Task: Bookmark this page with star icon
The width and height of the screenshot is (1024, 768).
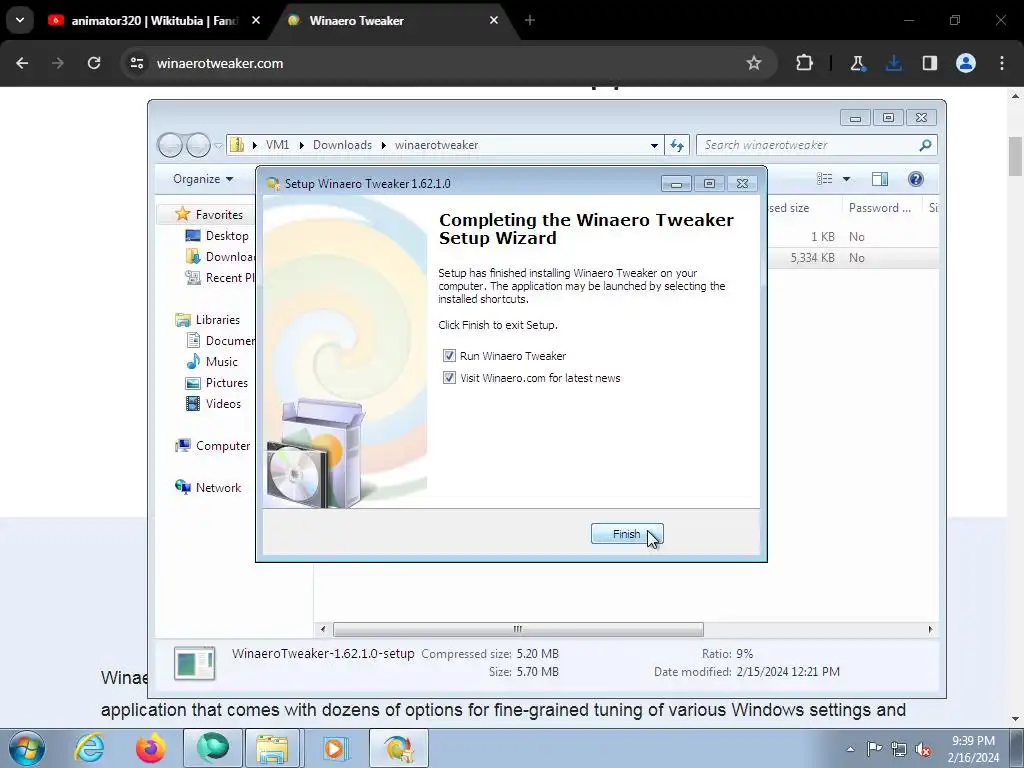Action: pos(754,63)
